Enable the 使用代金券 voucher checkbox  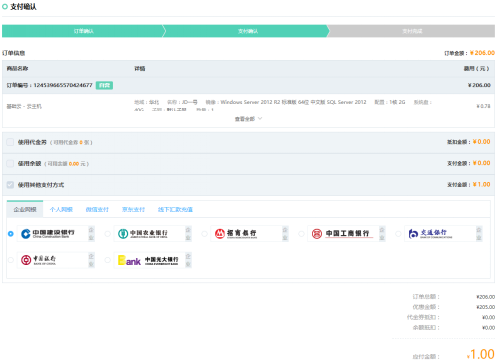coord(10,142)
